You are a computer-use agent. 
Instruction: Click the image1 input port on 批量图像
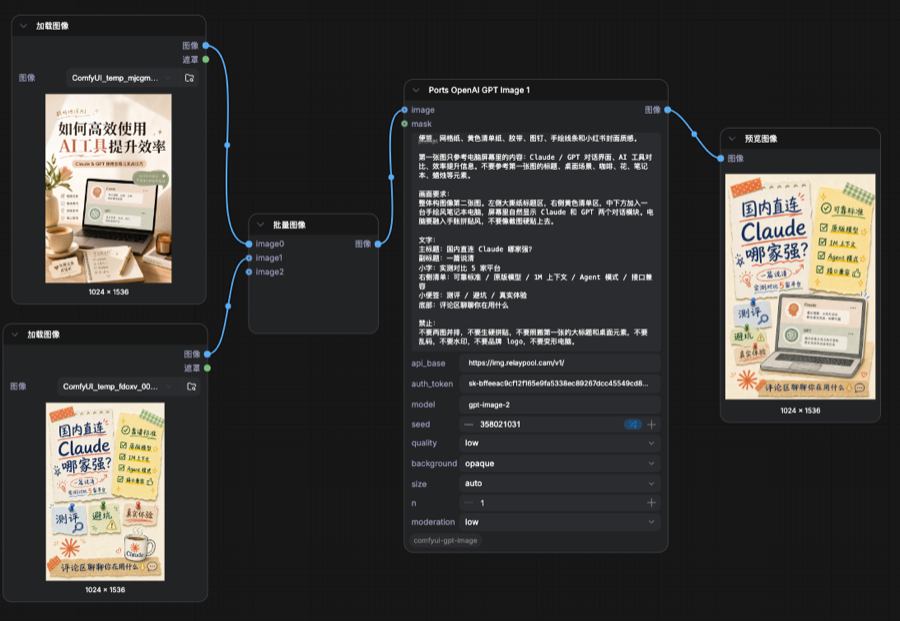click(249, 258)
